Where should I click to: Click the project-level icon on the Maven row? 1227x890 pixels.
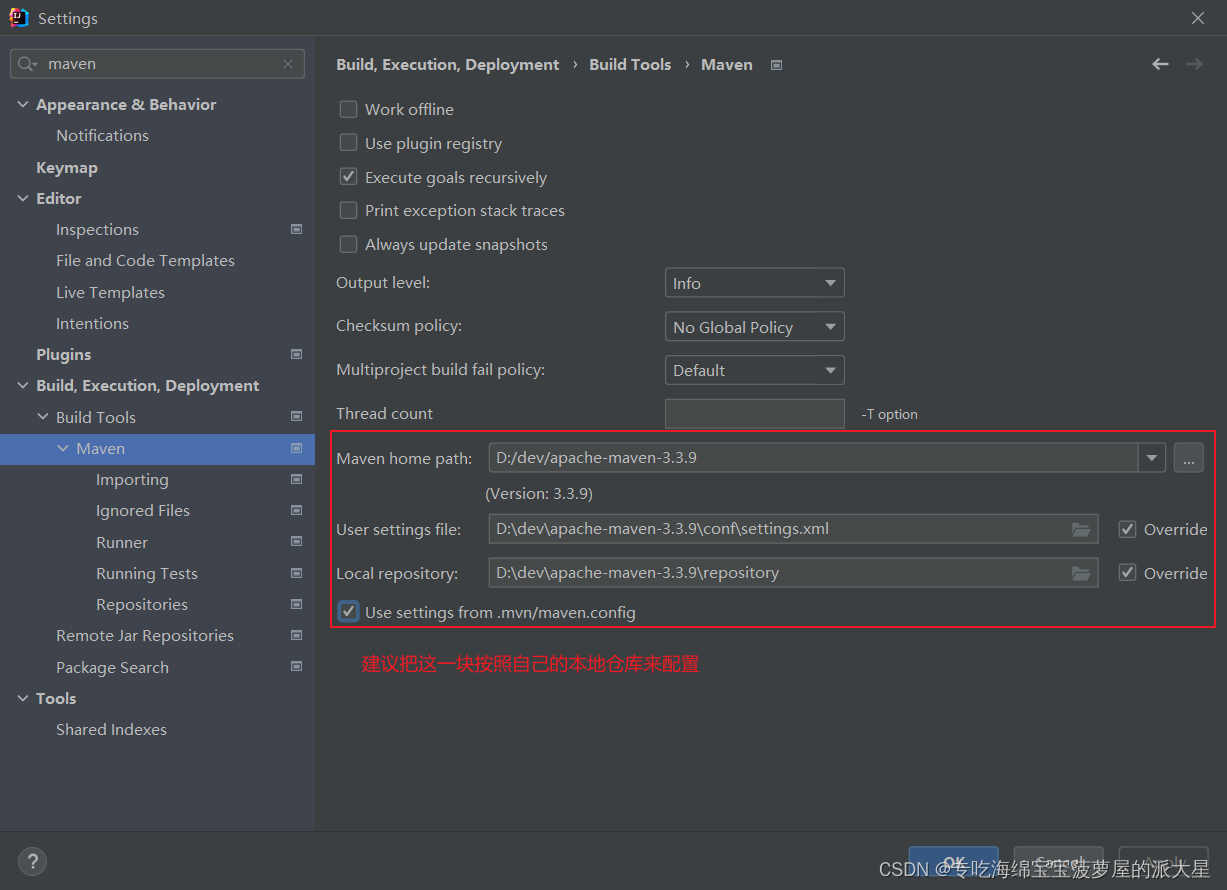[x=296, y=448]
